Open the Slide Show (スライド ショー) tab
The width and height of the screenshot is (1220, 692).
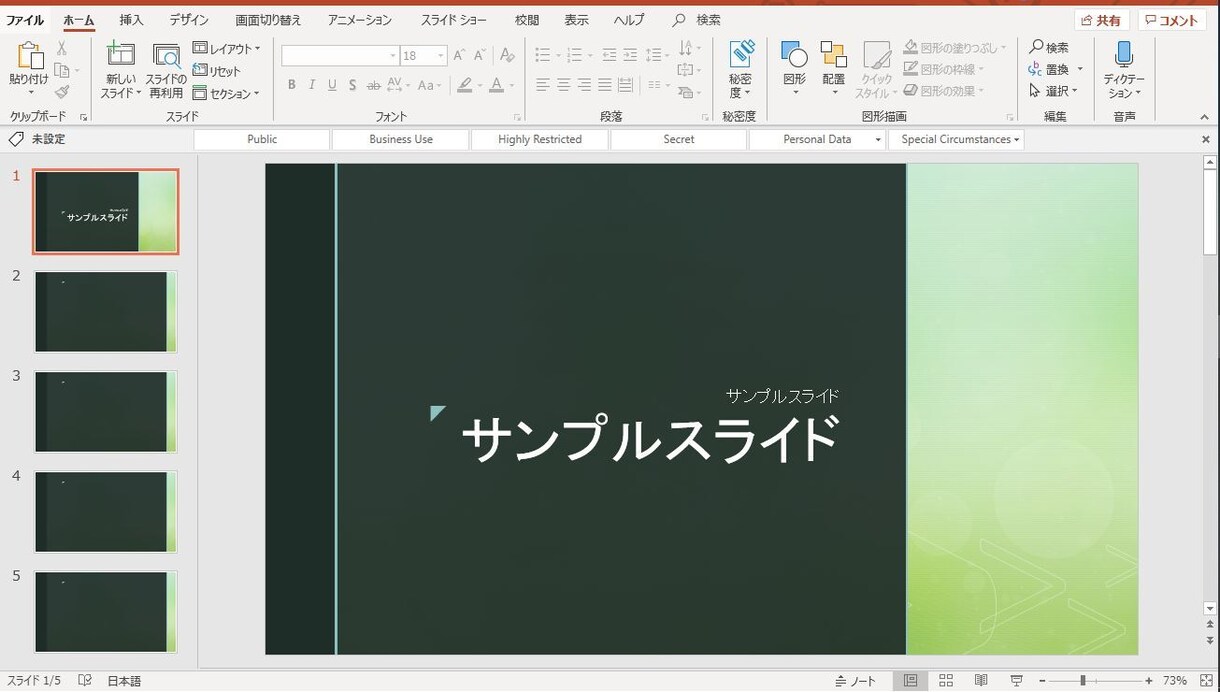[454, 20]
